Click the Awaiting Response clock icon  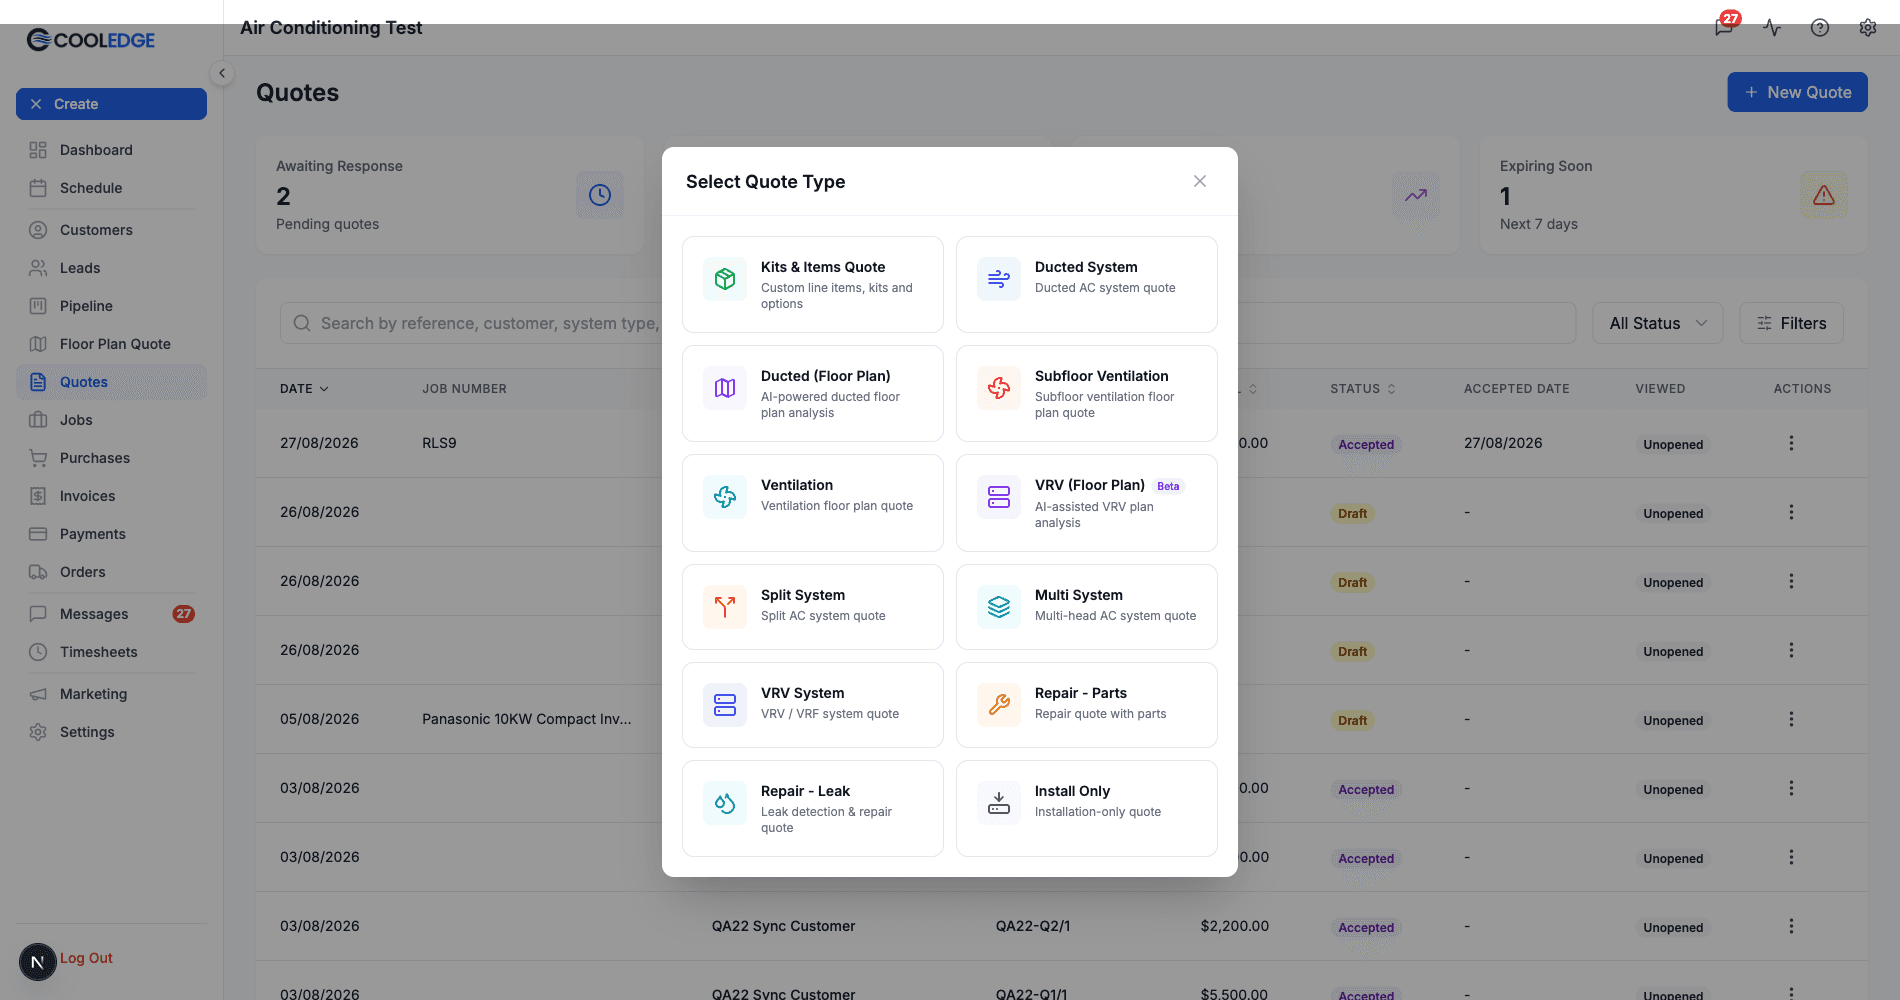[600, 195]
